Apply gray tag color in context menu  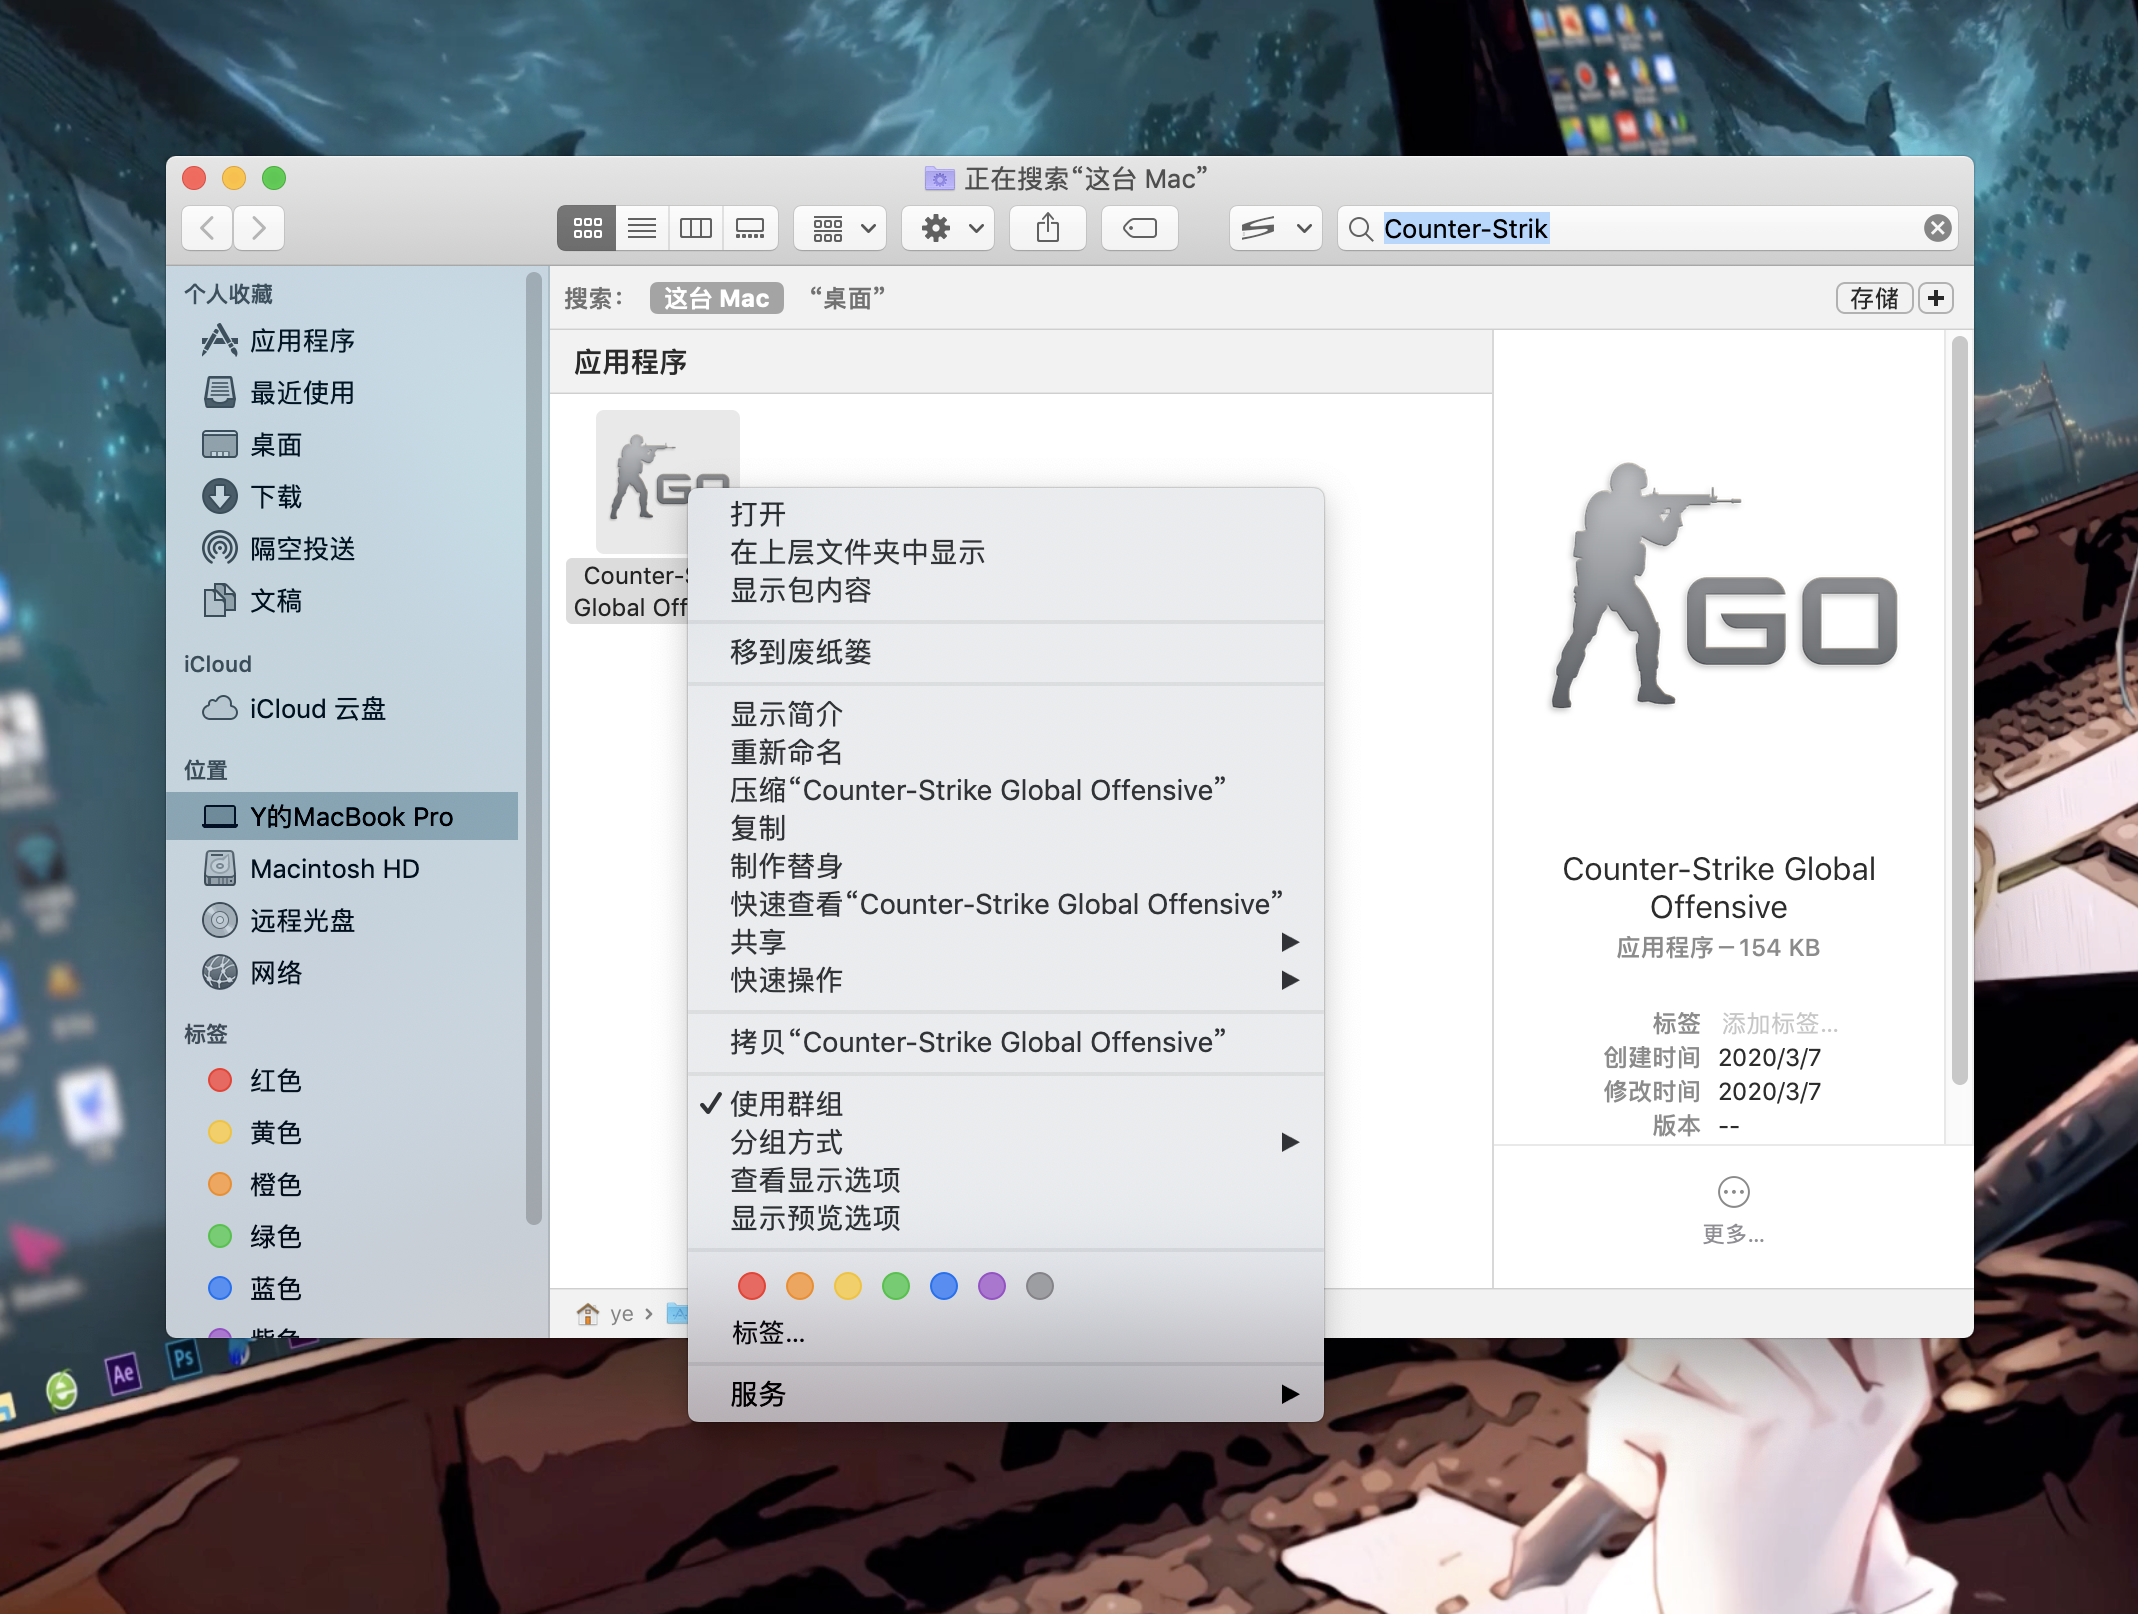point(1040,1286)
